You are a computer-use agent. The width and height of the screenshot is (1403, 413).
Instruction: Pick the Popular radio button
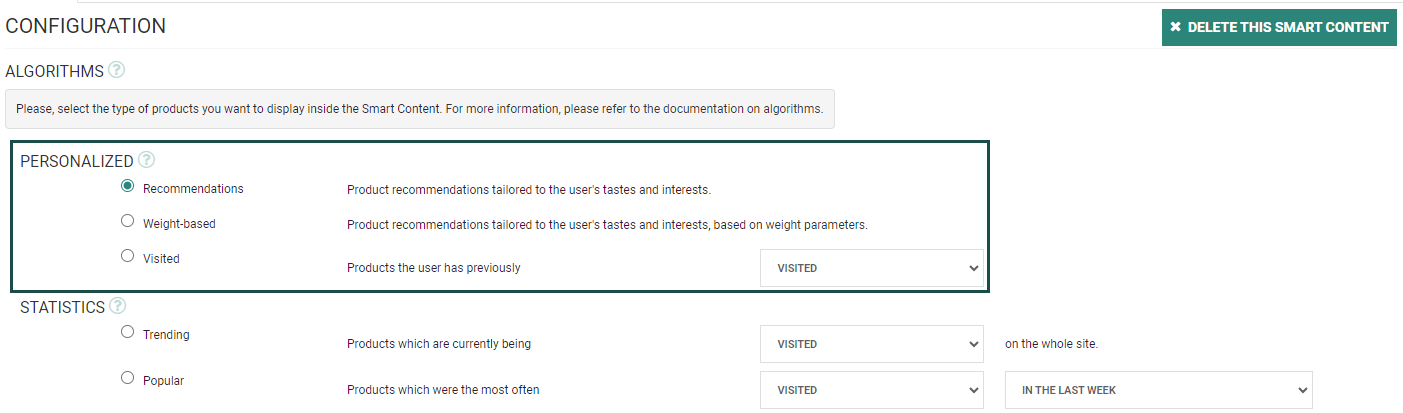coord(127,378)
